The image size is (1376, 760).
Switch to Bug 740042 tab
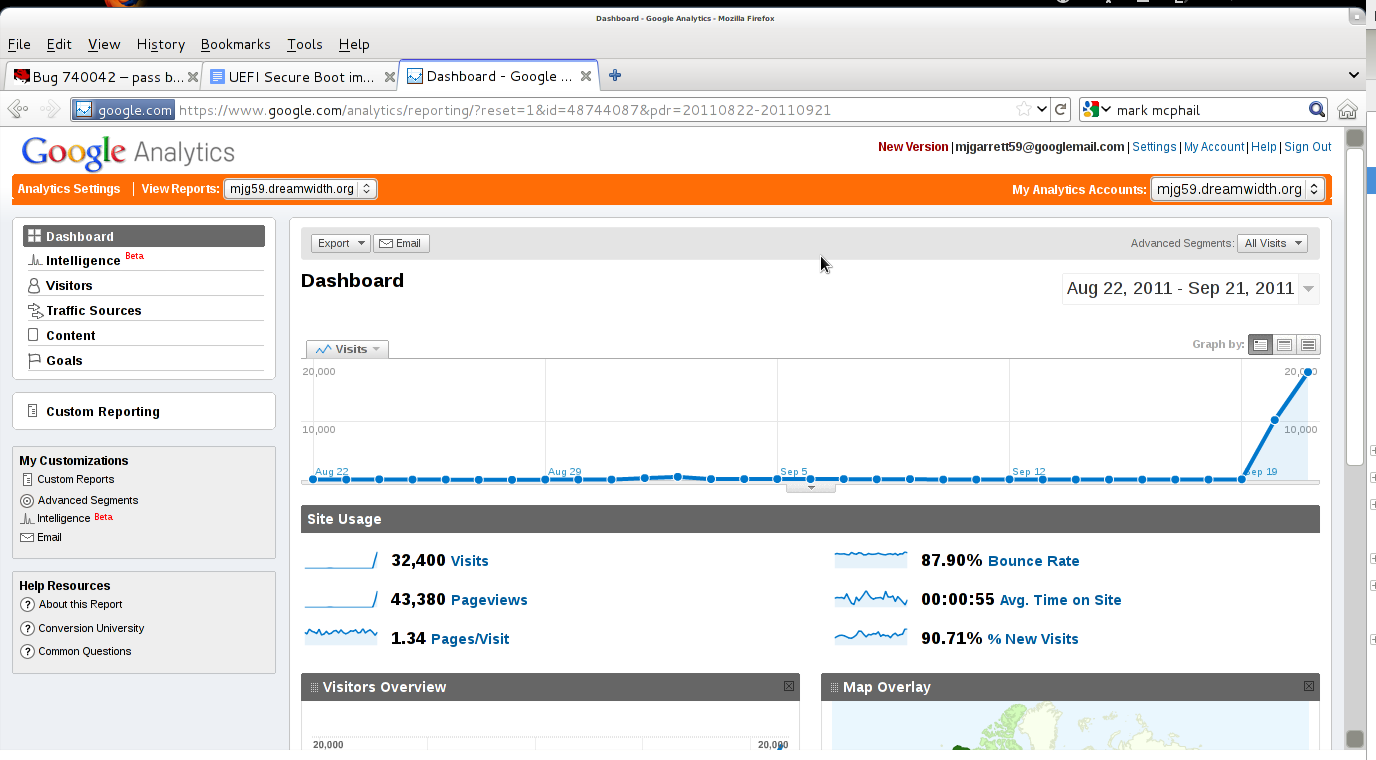coord(104,77)
